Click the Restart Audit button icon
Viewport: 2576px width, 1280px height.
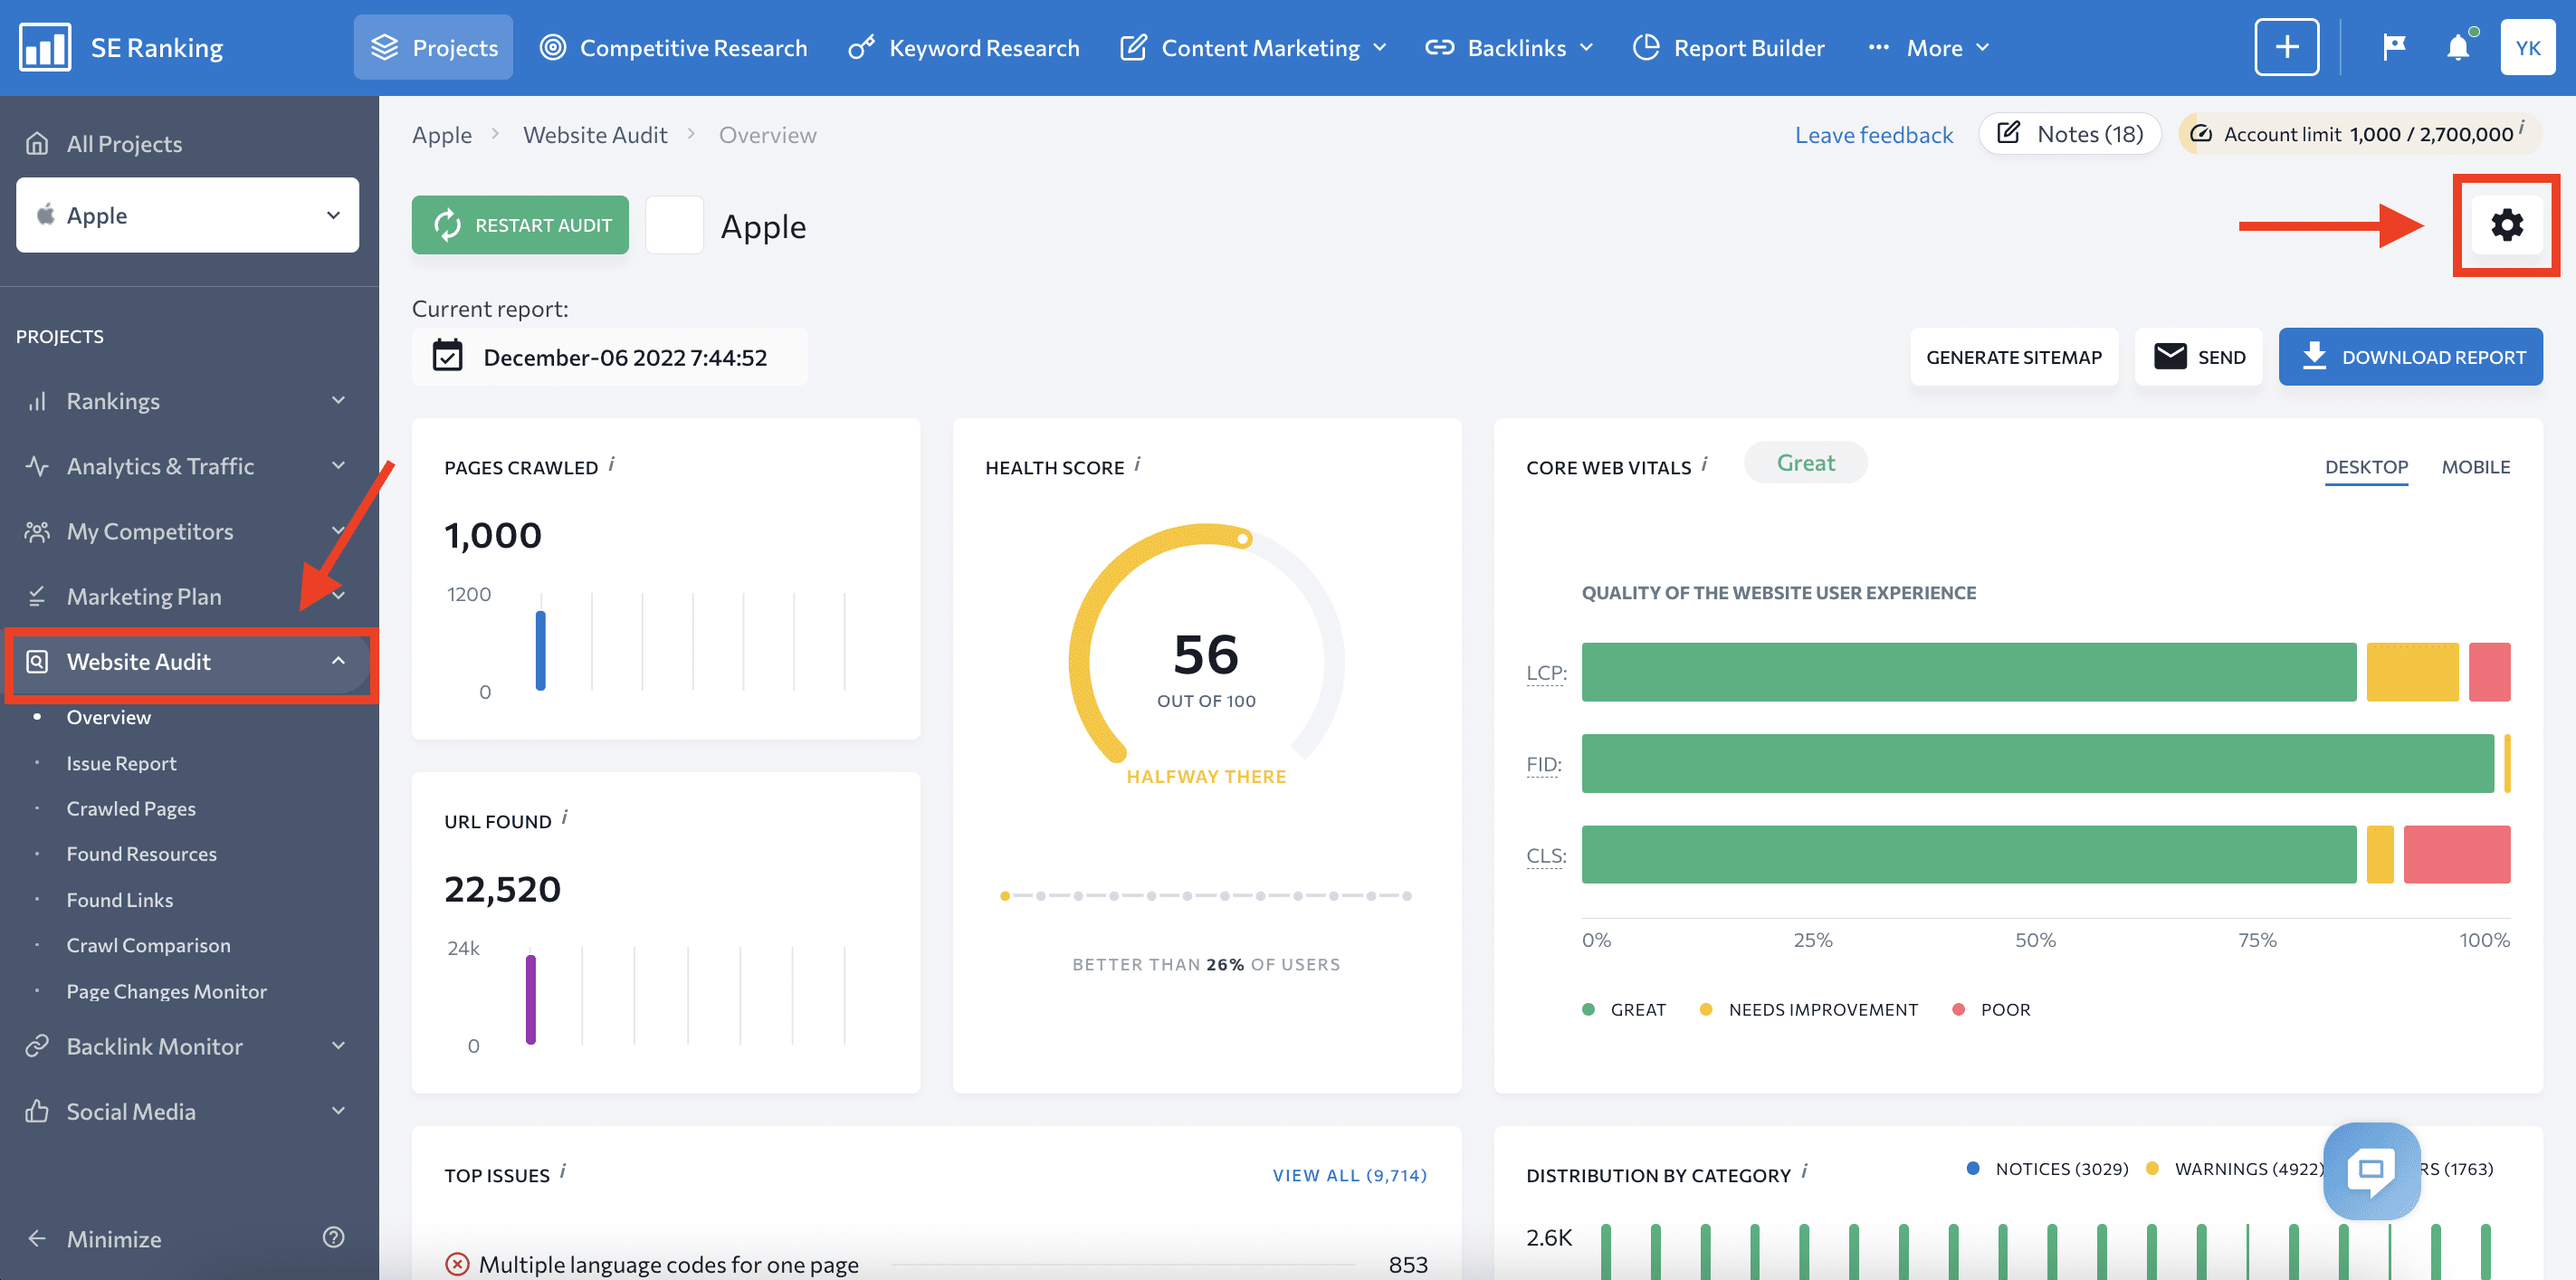pyautogui.click(x=447, y=224)
